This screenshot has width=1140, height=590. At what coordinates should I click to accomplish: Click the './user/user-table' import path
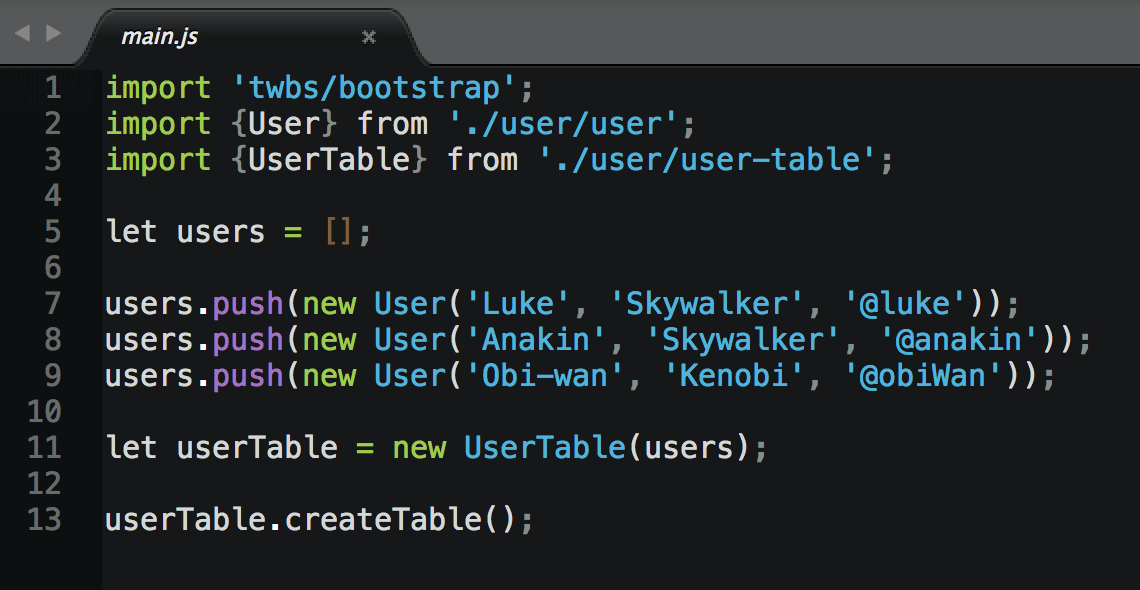coord(705,160)
